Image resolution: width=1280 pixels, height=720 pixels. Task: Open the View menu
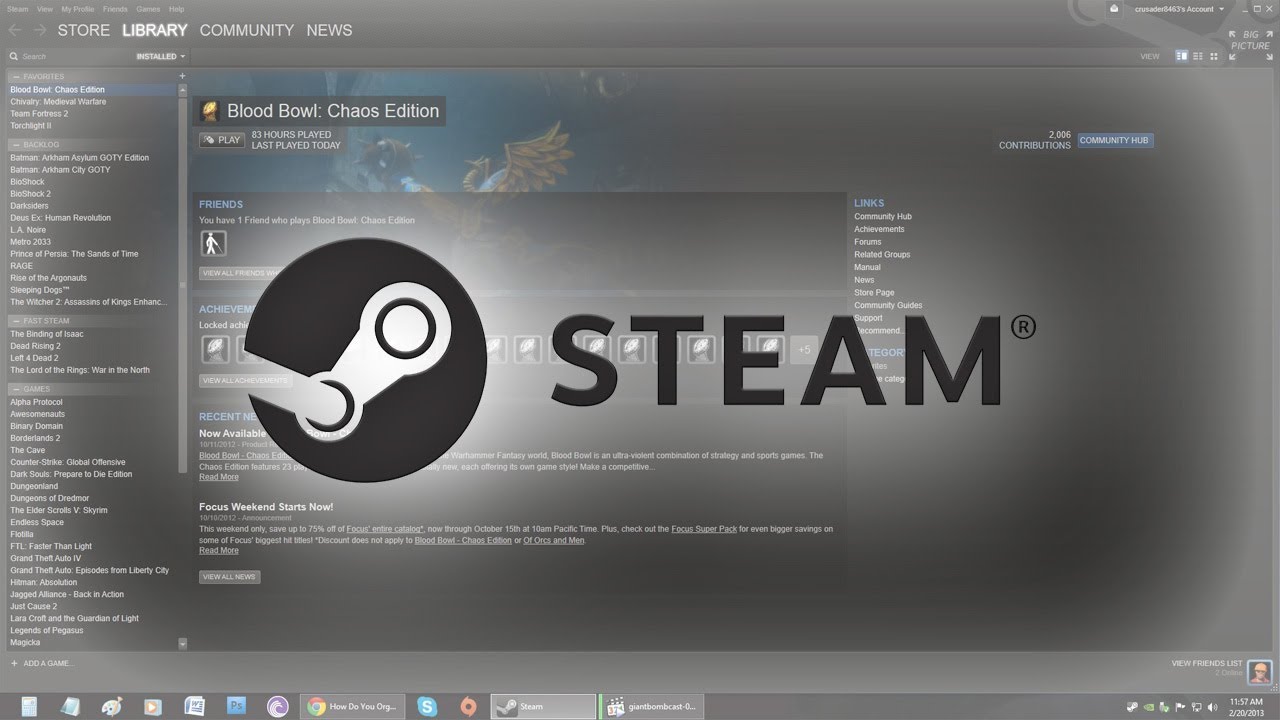(45, 9)
